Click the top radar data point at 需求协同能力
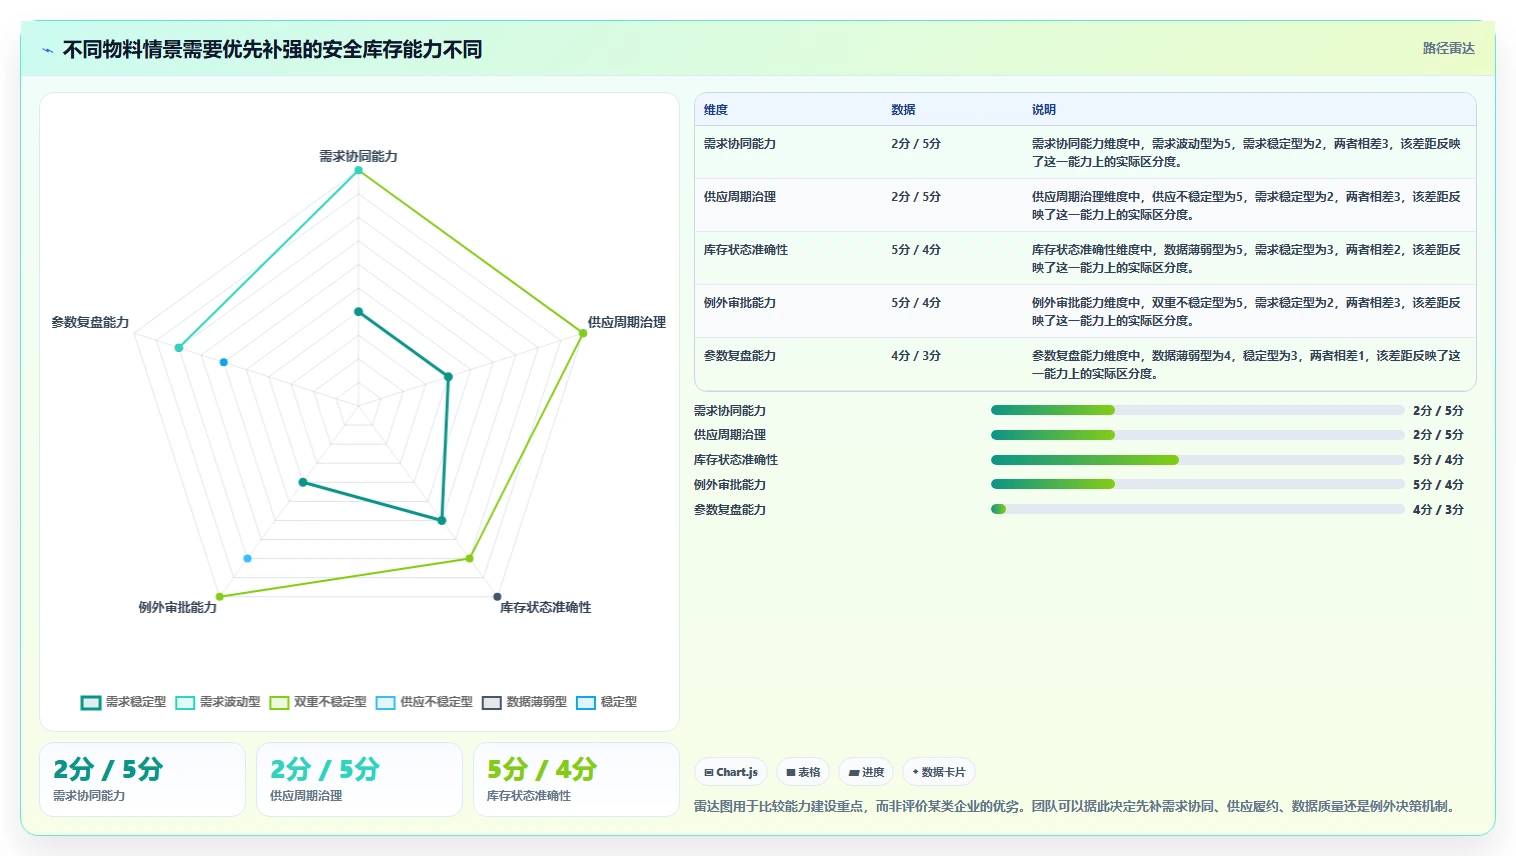 pos(358,171)
